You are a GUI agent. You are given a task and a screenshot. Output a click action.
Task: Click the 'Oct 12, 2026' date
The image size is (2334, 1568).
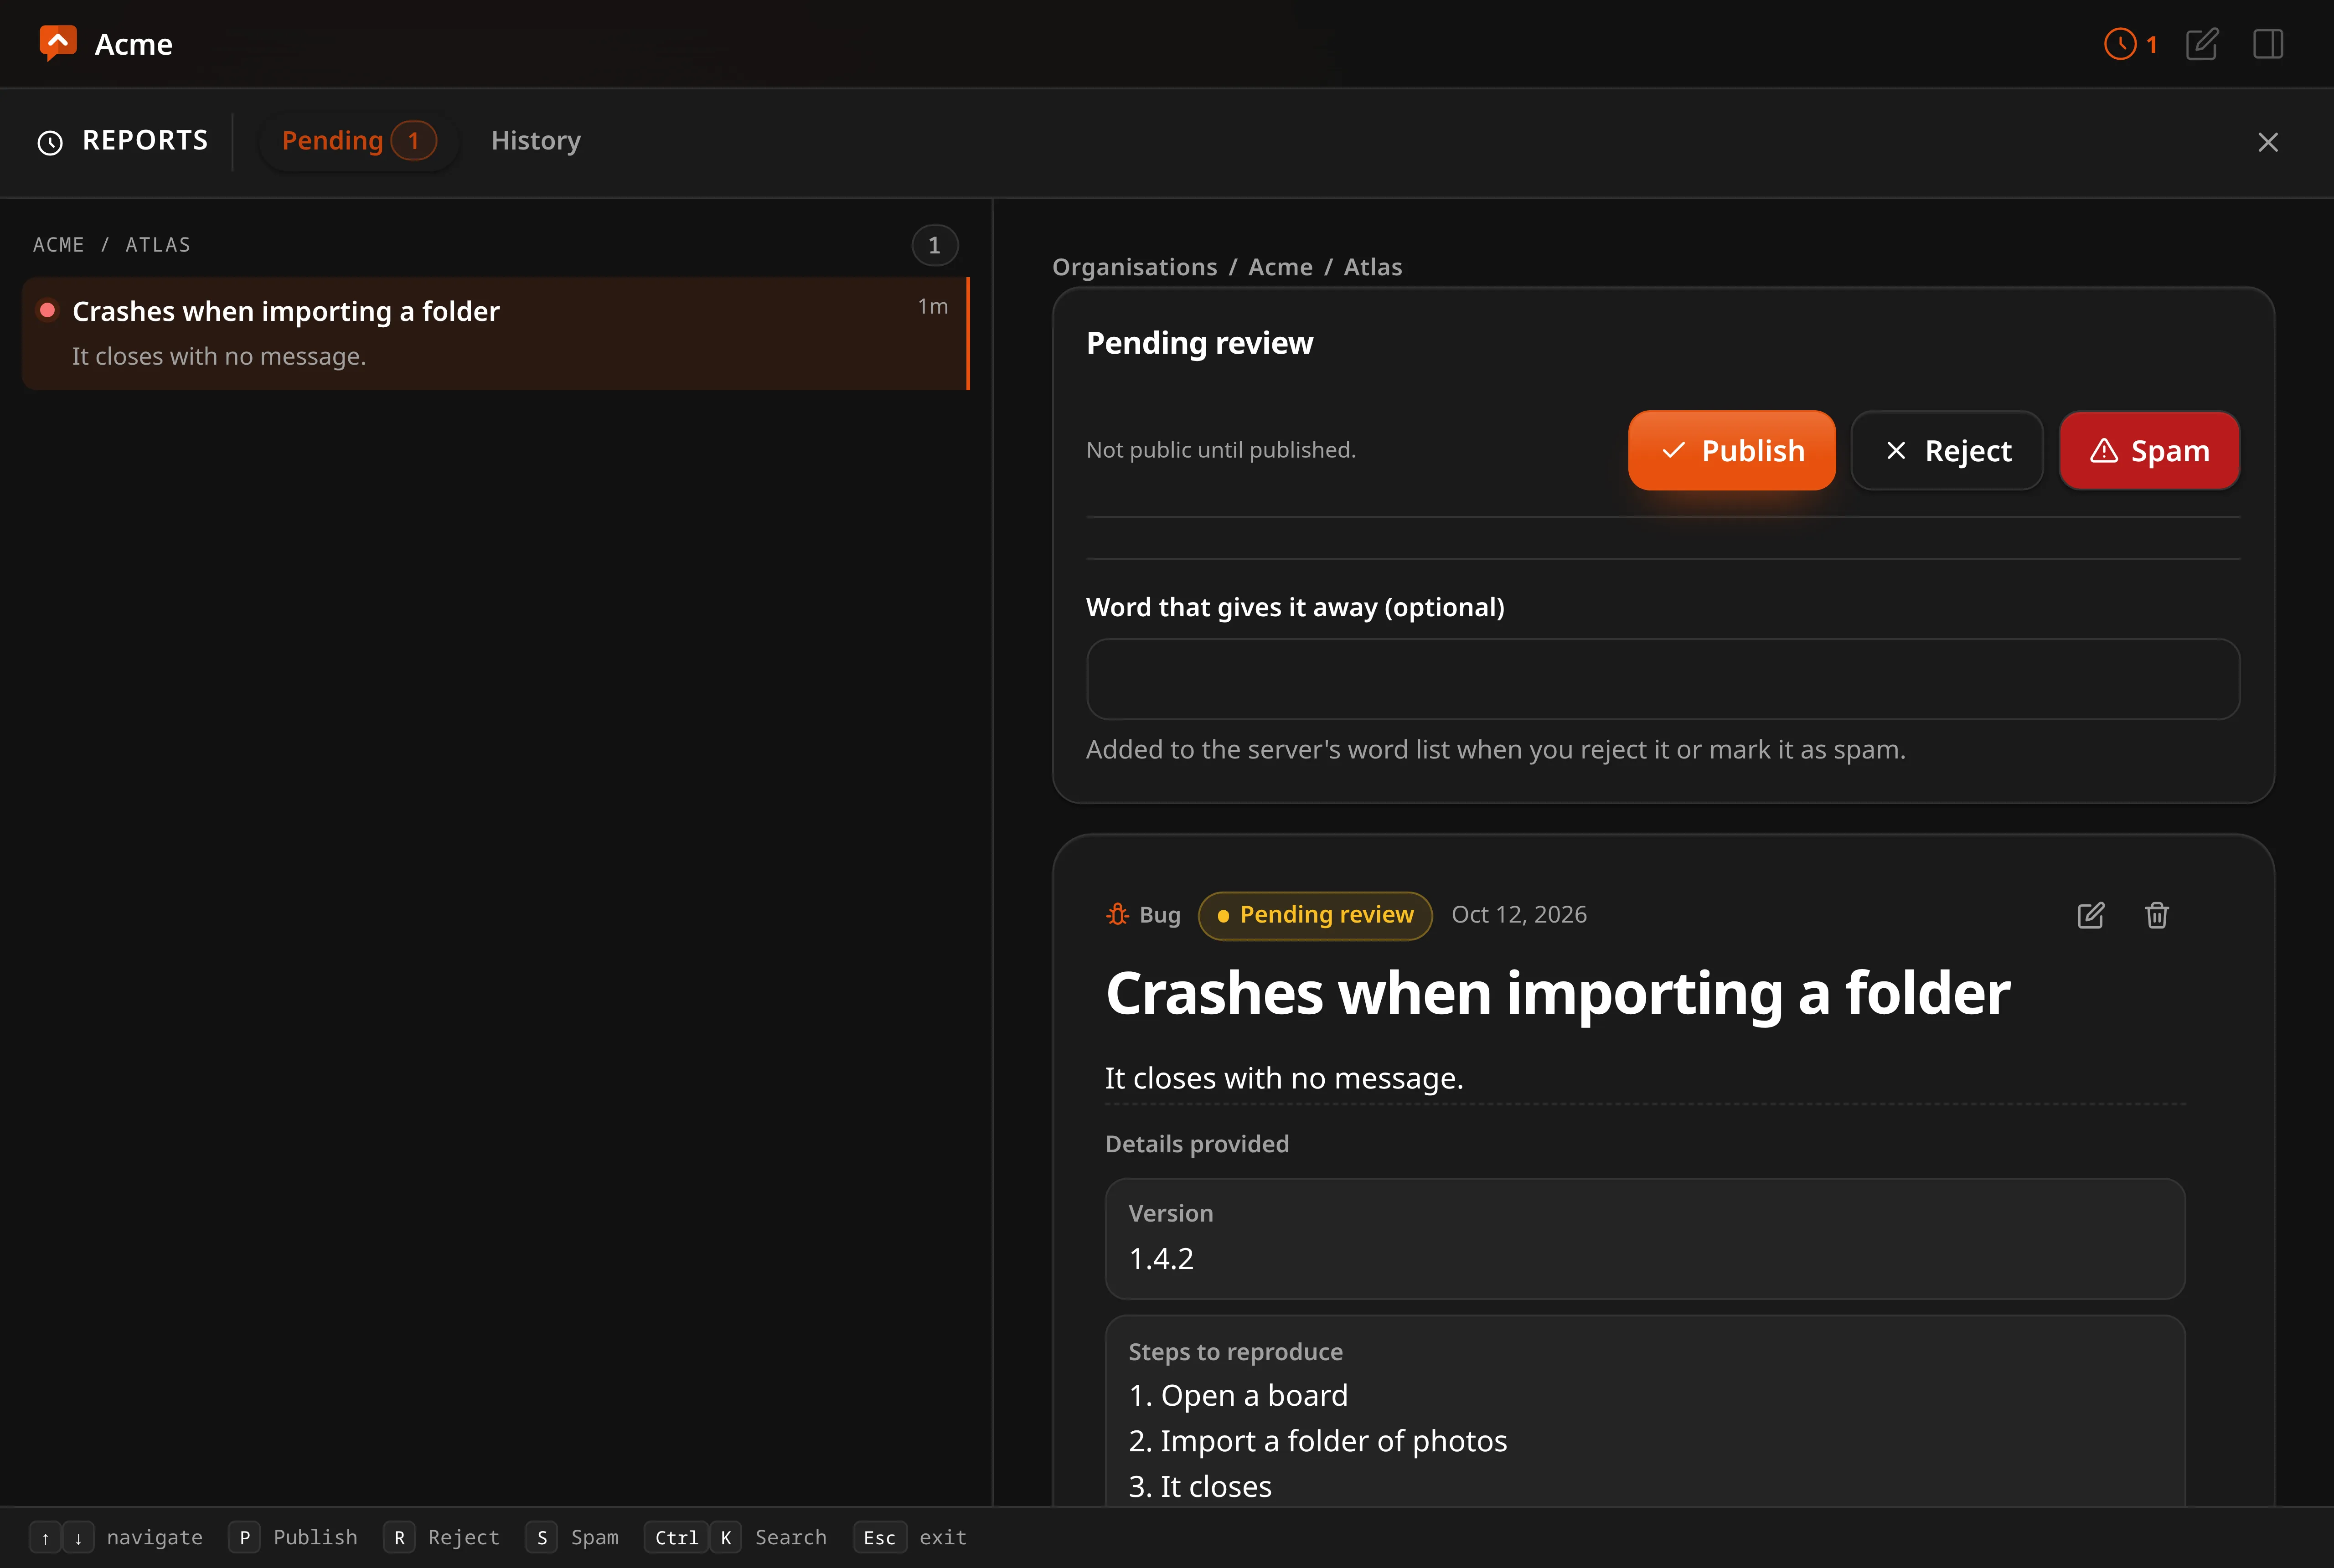click(x=1519, y=914)
